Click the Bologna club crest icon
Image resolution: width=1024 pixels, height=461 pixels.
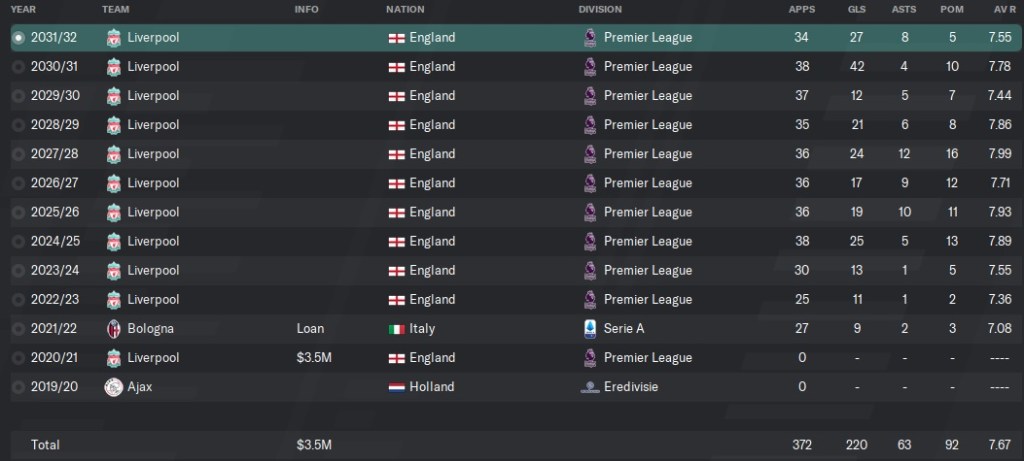[113, 328]
